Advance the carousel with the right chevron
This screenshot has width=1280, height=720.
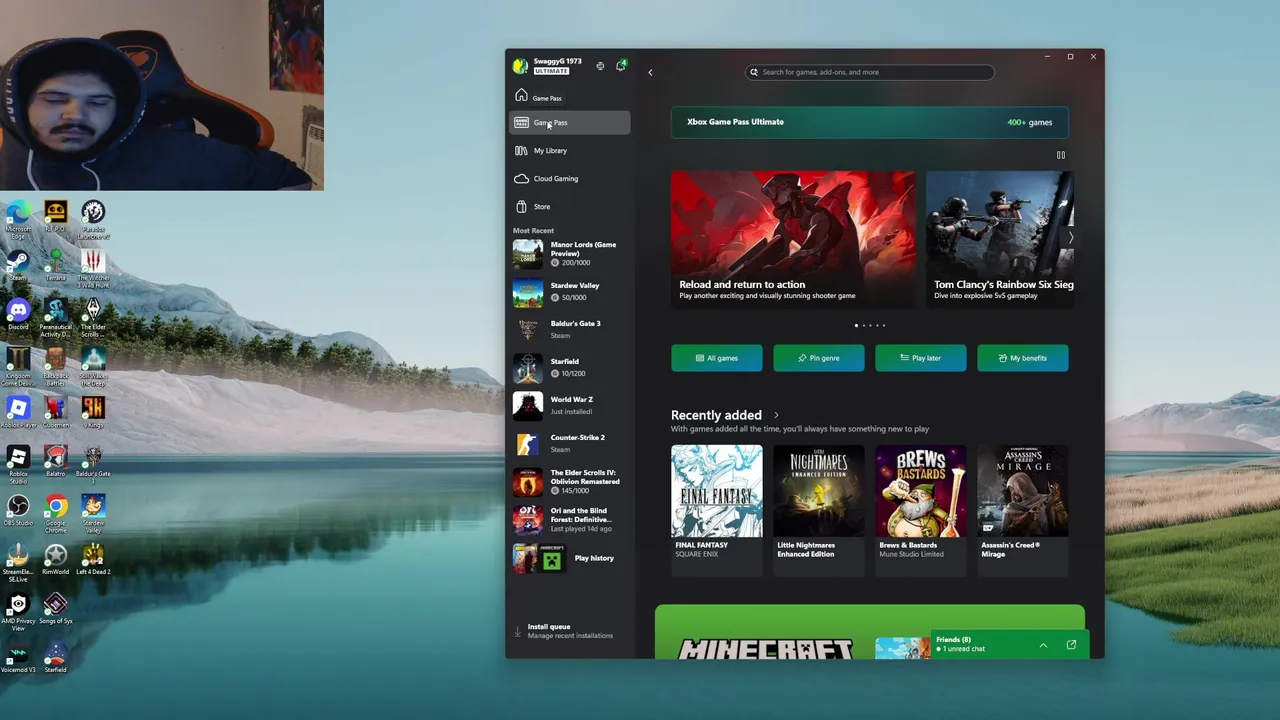(1070, 238)
